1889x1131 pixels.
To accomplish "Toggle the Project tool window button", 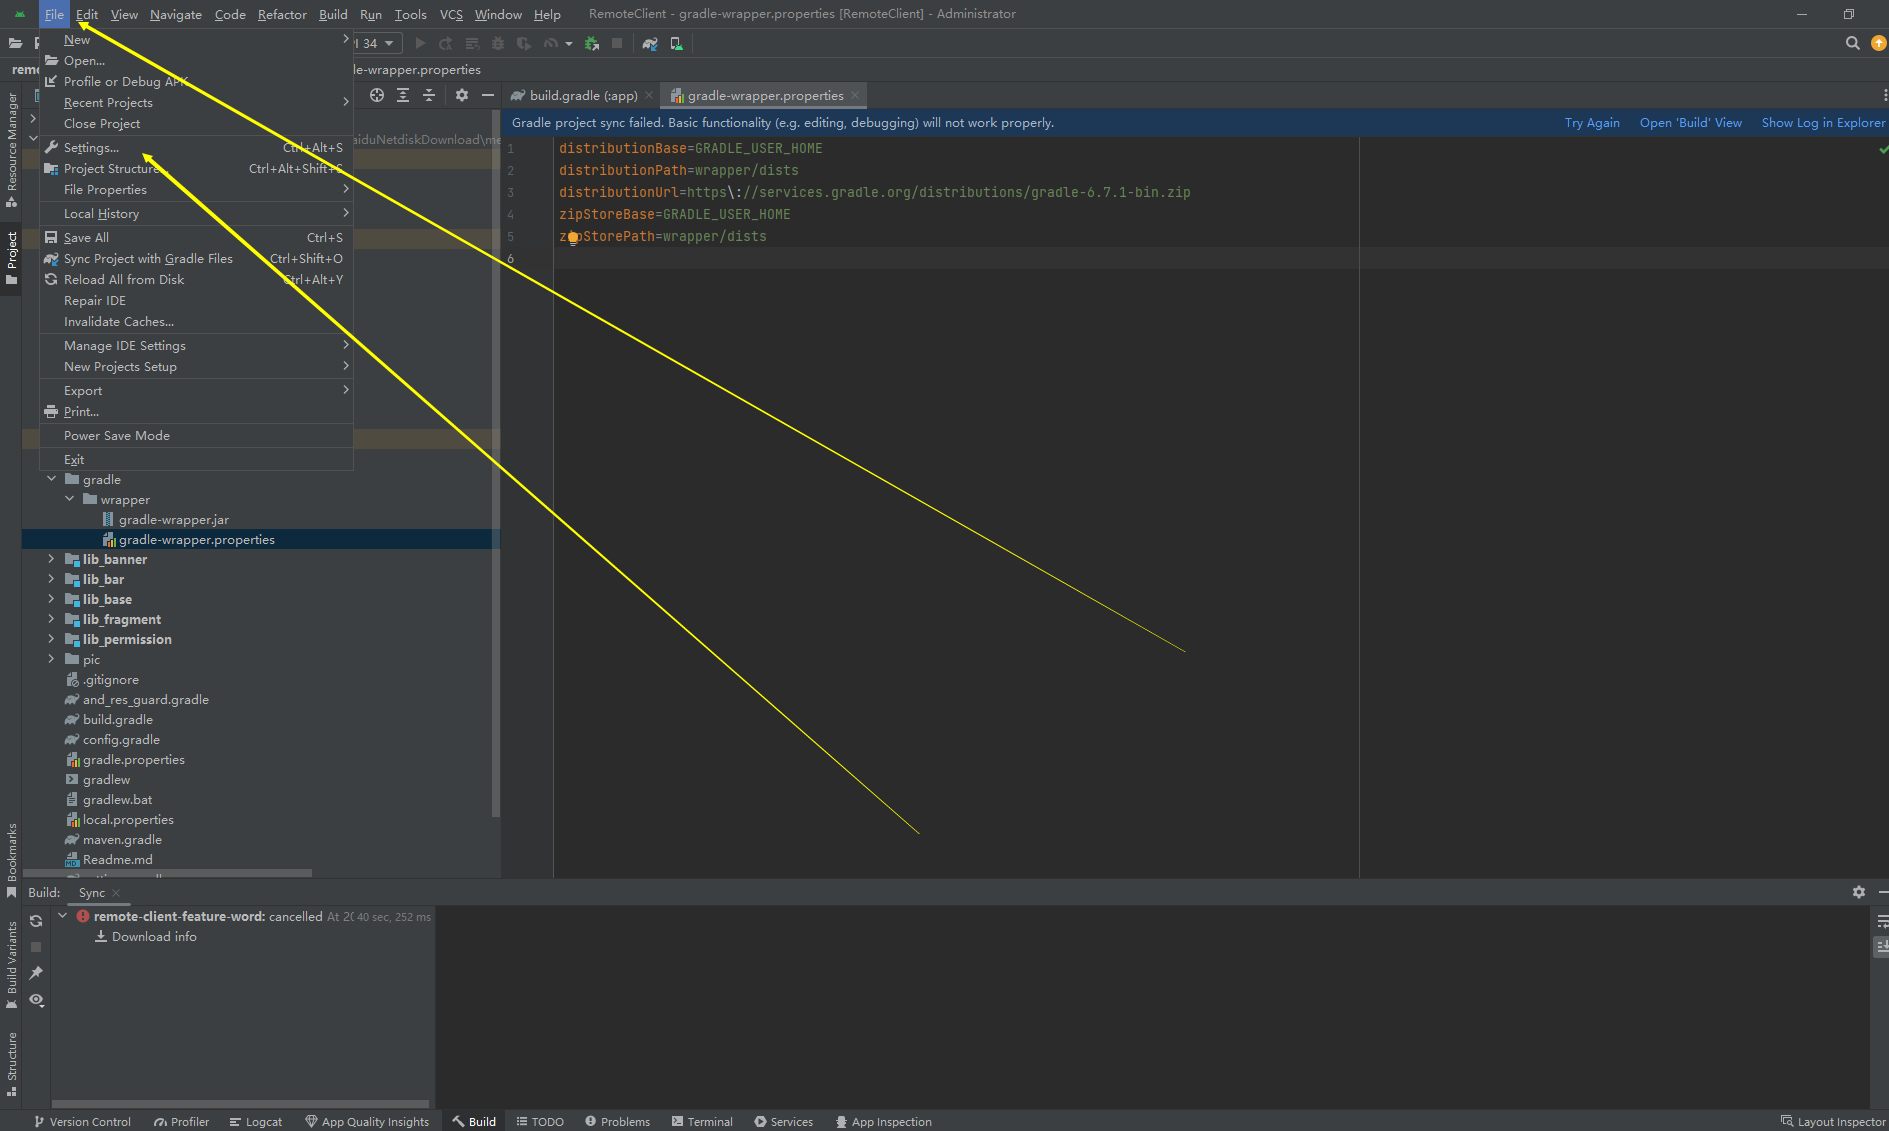I will [11, 258].
